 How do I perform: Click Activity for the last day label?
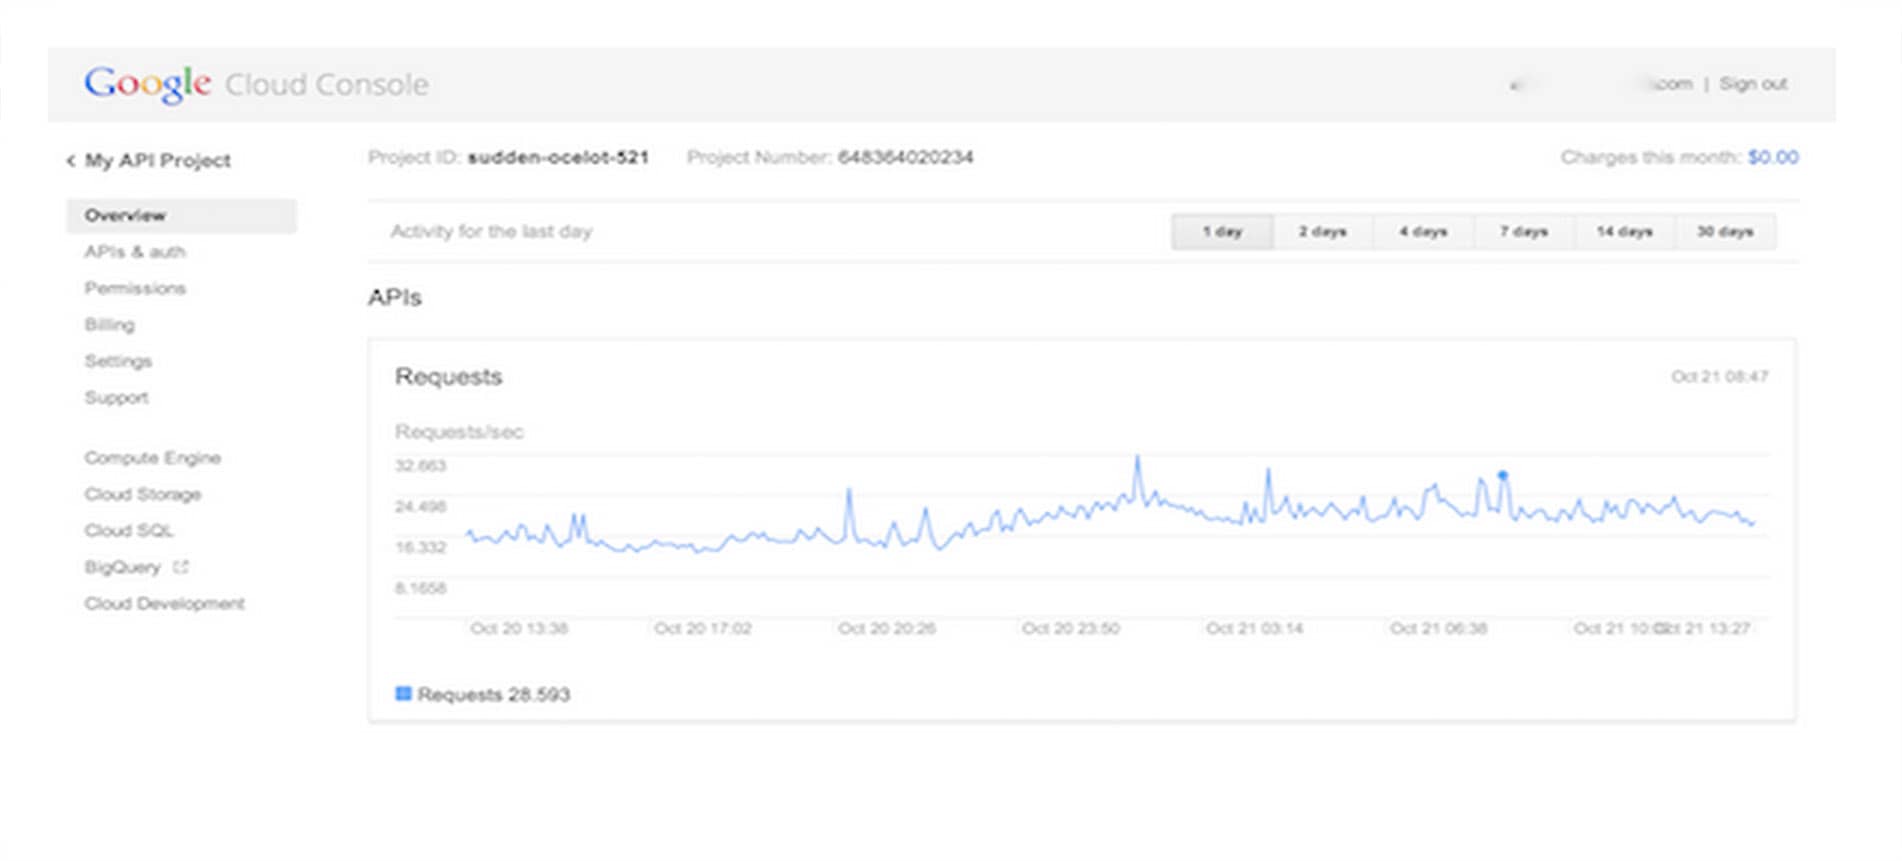[x=491, y=231]
